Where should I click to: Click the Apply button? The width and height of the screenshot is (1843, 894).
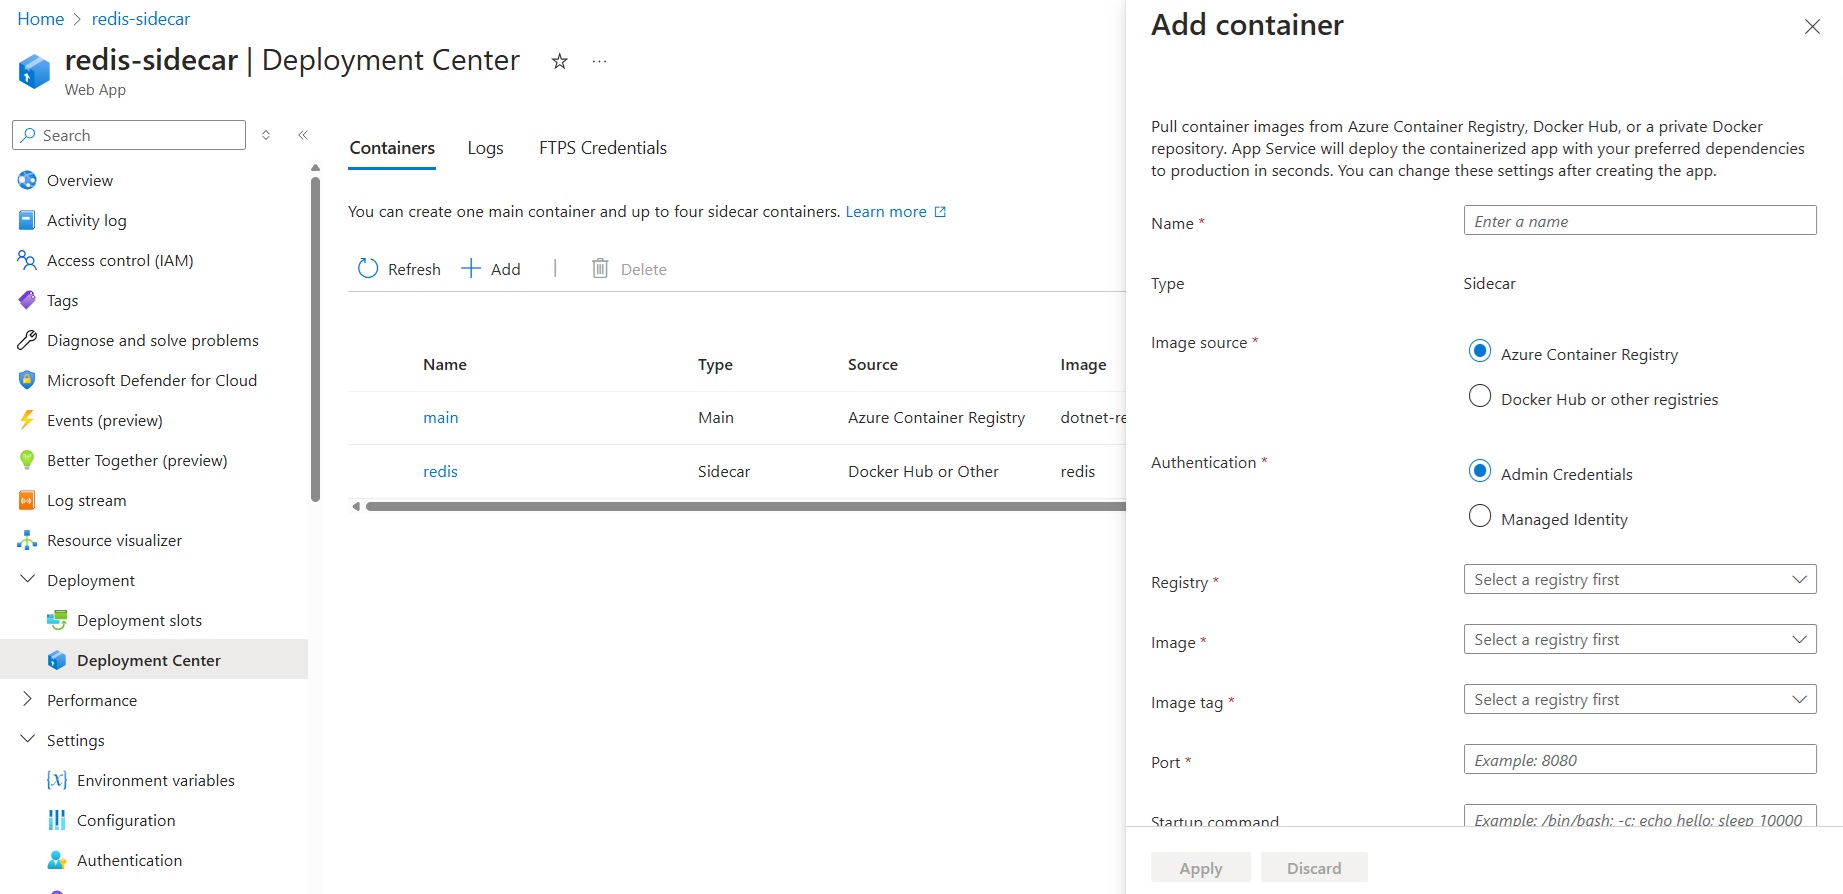1201,868
